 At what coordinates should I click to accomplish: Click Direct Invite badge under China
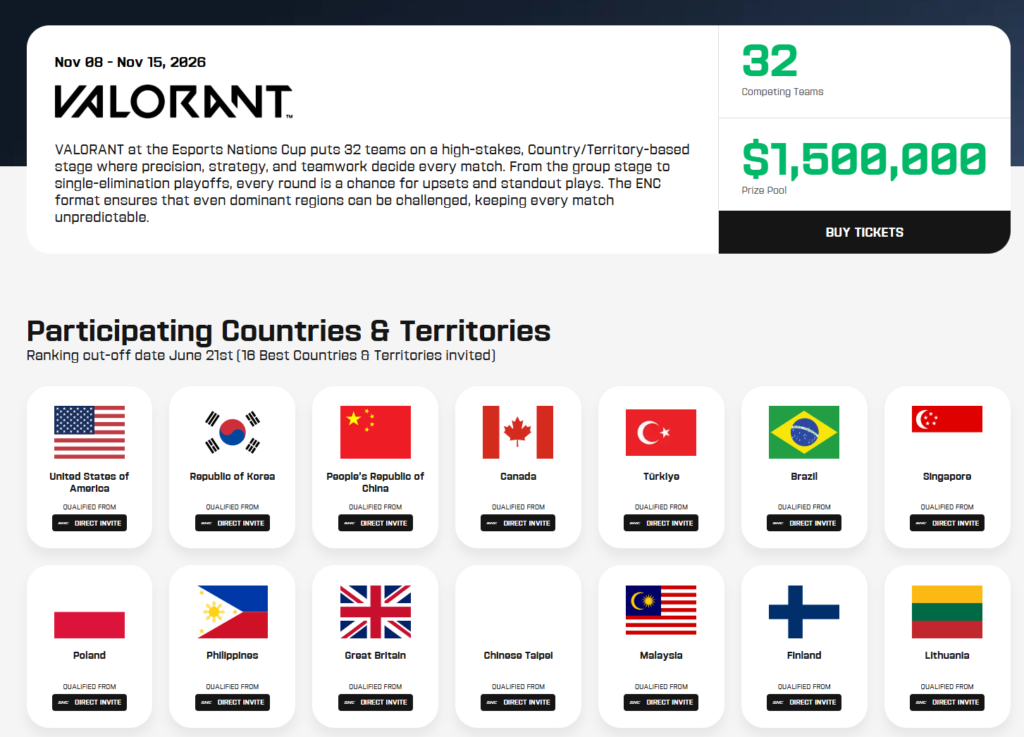coord(376,523)
